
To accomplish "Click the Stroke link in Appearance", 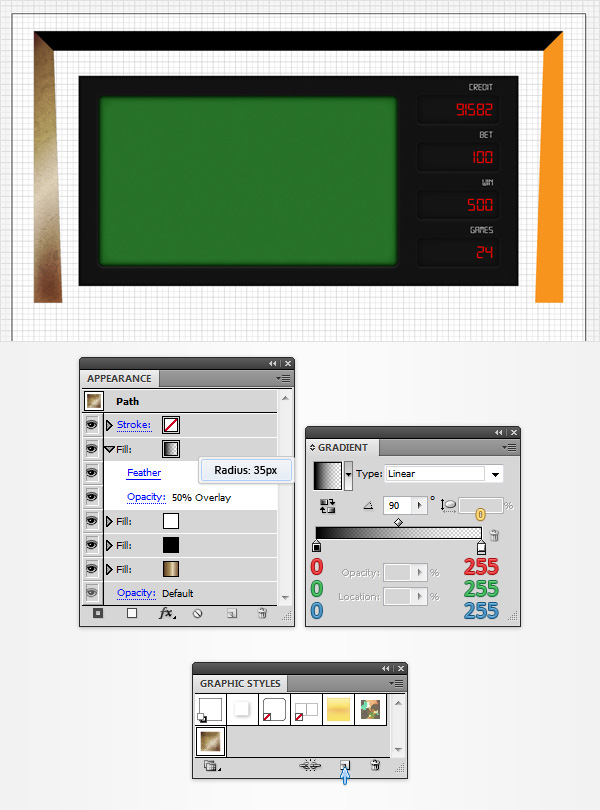I will click(134, 425).
